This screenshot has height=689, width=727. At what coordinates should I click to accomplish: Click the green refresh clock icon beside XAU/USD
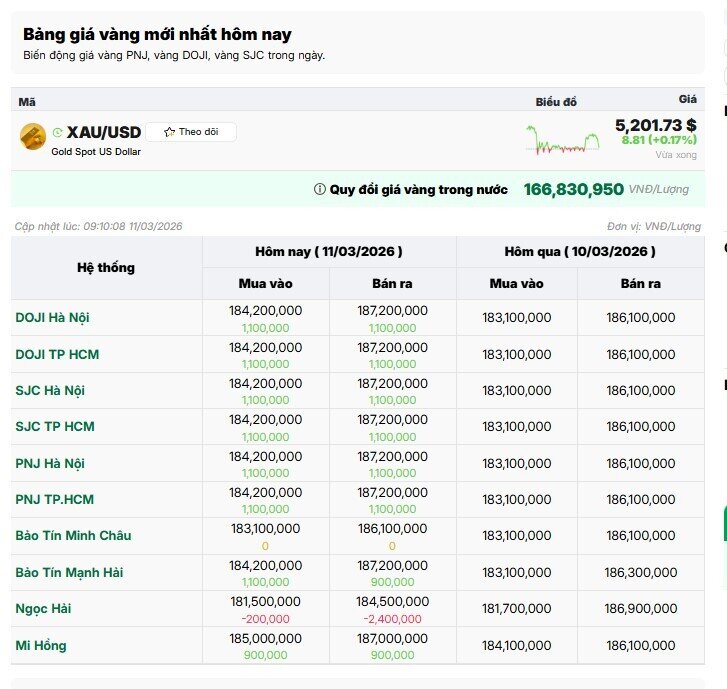[57, 133]
